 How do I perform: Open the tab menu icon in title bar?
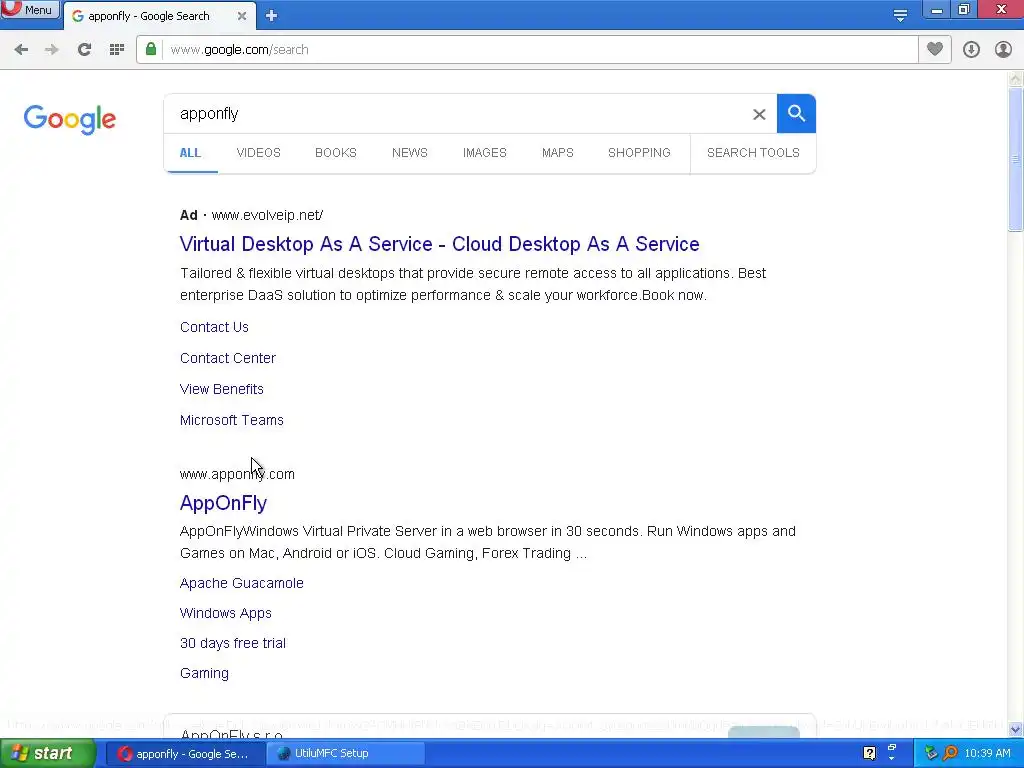point(900,15)
